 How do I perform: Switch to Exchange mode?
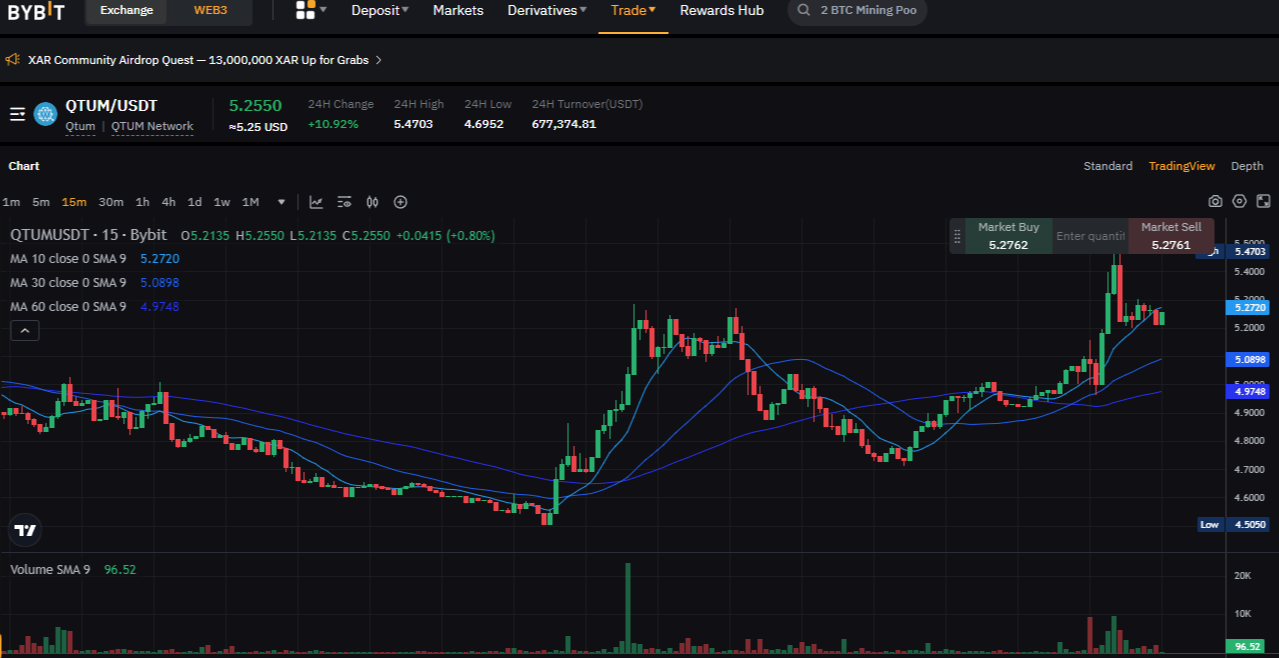127,10
